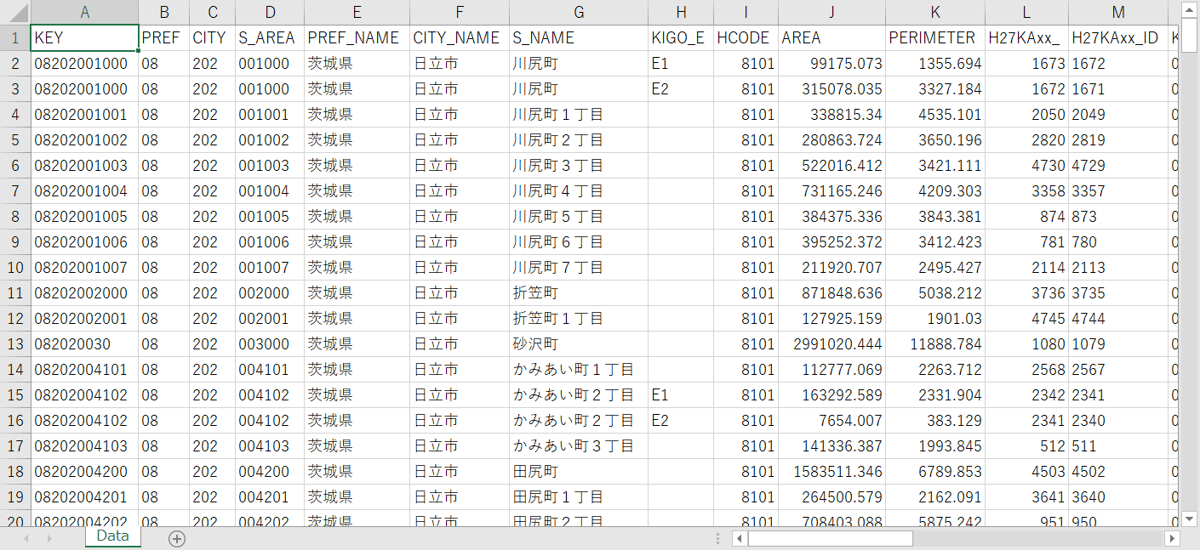This screenshot has height=550, width=1200.
Task: Click horizontal scrollbar left arrow
Action: [739, 538]
